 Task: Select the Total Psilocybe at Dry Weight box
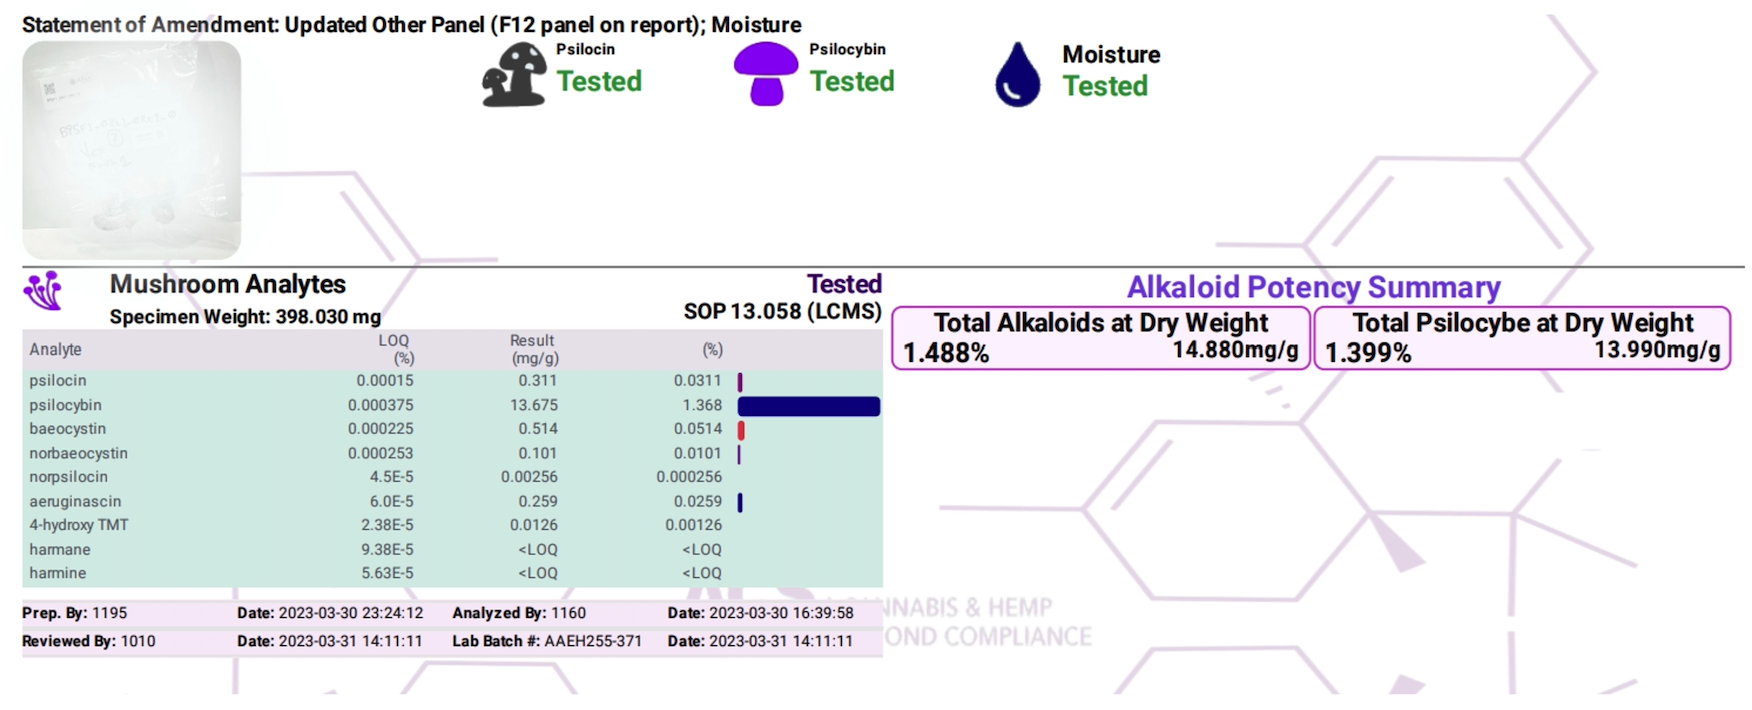click(x=1521, y=338)
